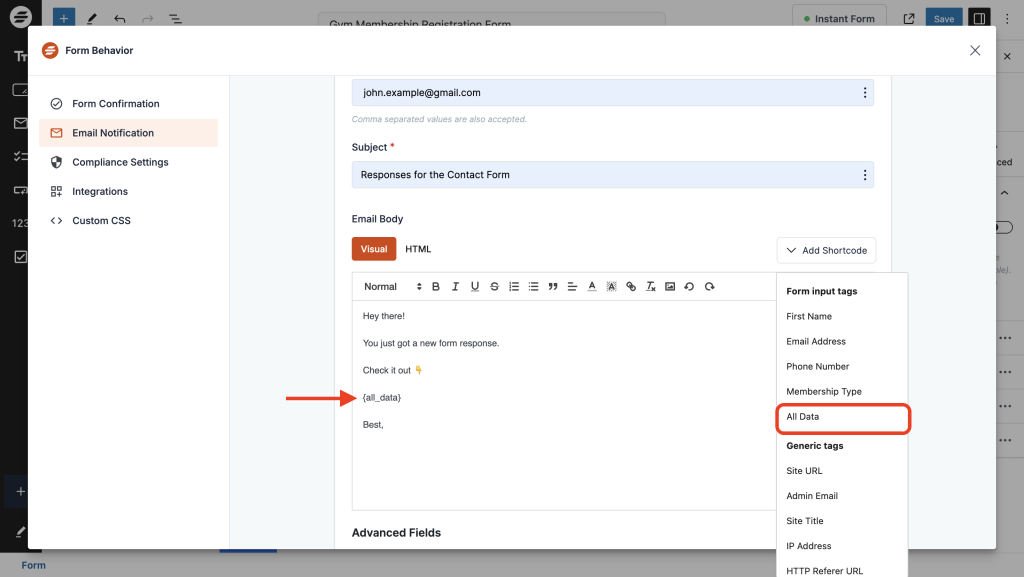Viewport: 1024px width, 577px height.
Task: Click the strikethrough icon in editor toolbar
Action: [x=494, y=287]
